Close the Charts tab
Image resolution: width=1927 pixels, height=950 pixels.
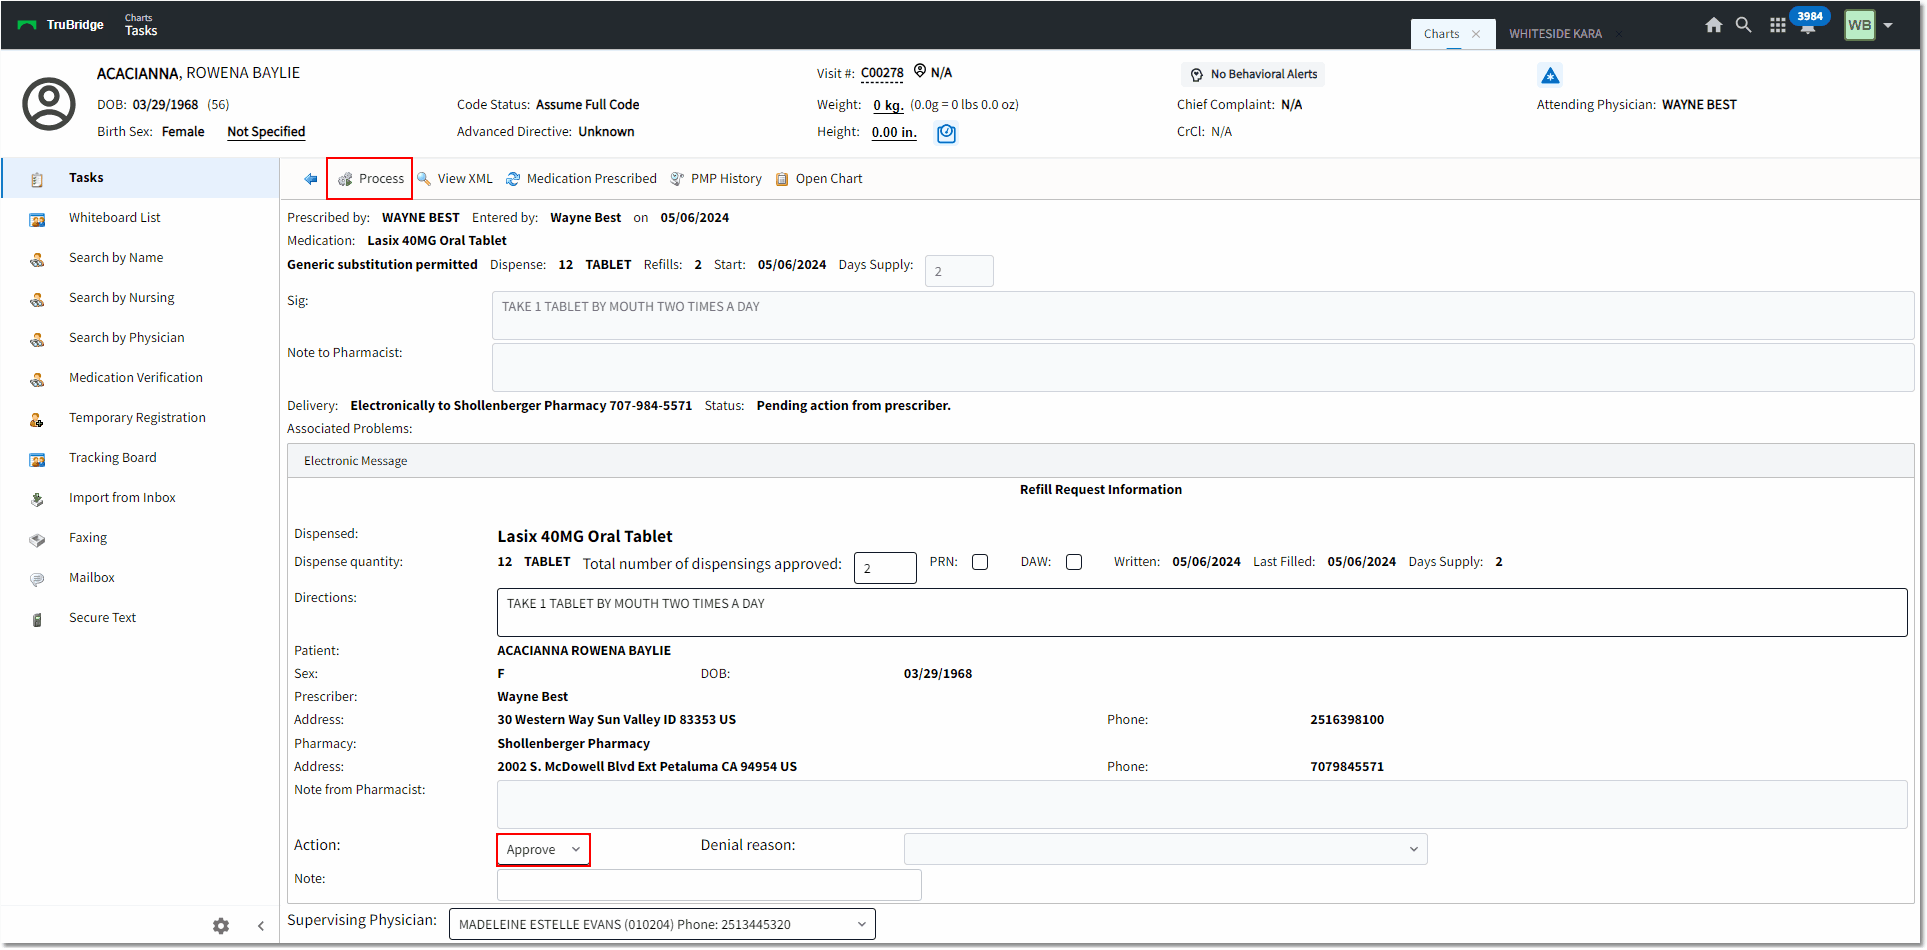tap(1476, 34)
